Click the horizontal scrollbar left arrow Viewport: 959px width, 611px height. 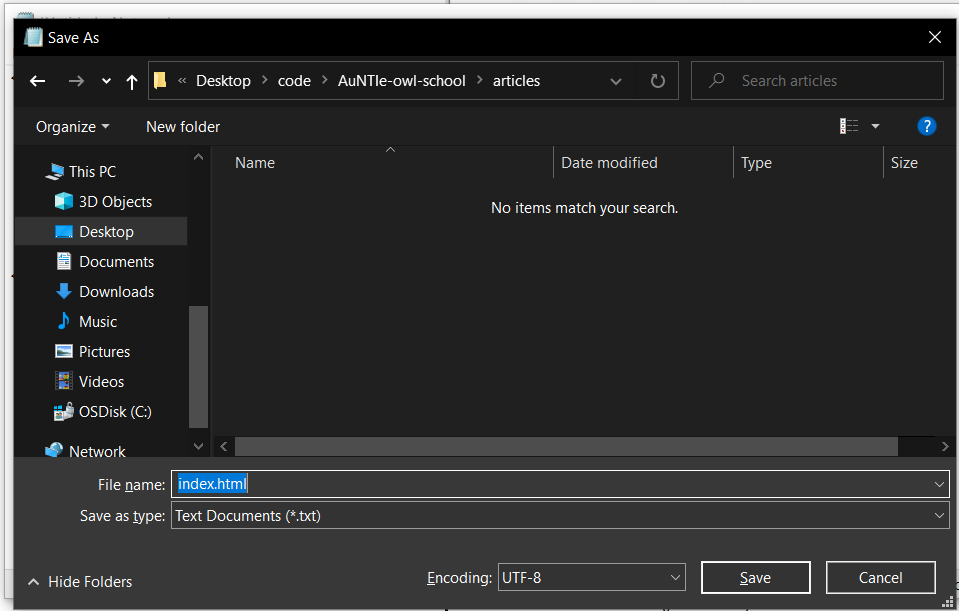tap(224, 446)
